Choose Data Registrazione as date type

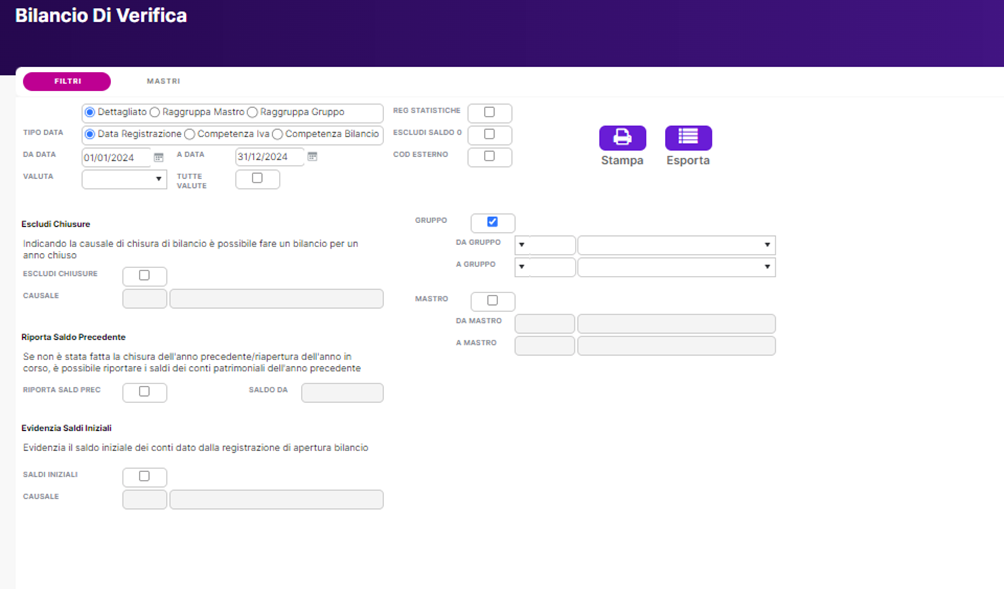click(x=90, y=134)
